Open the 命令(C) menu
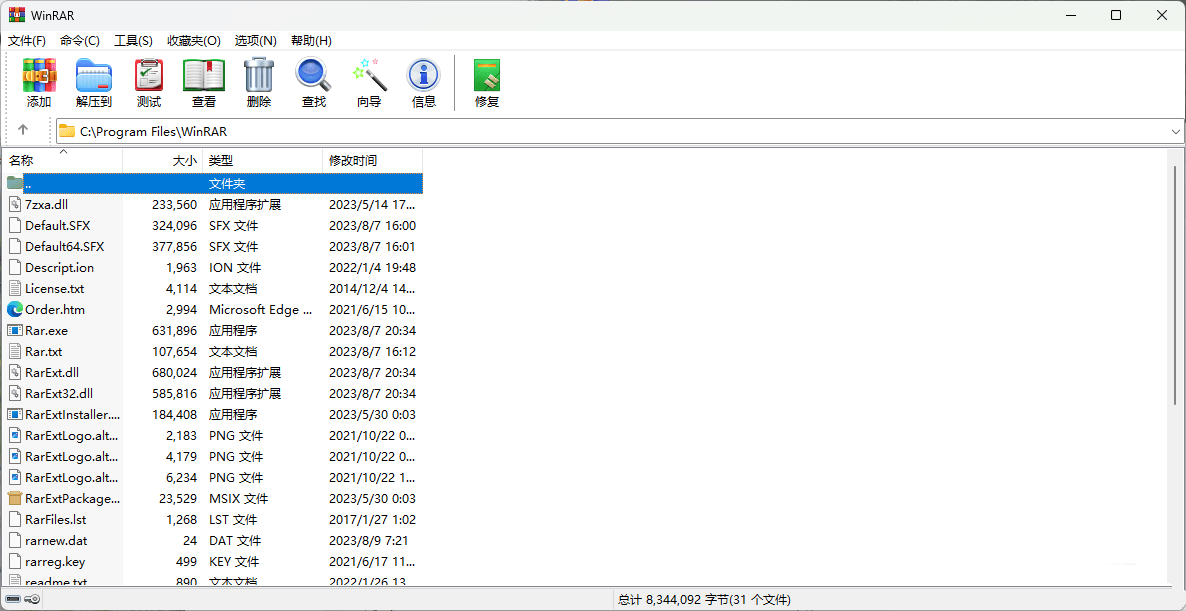Image resolution: width=1186 pixels, height=611 pixels. click(x=79, y=41)
